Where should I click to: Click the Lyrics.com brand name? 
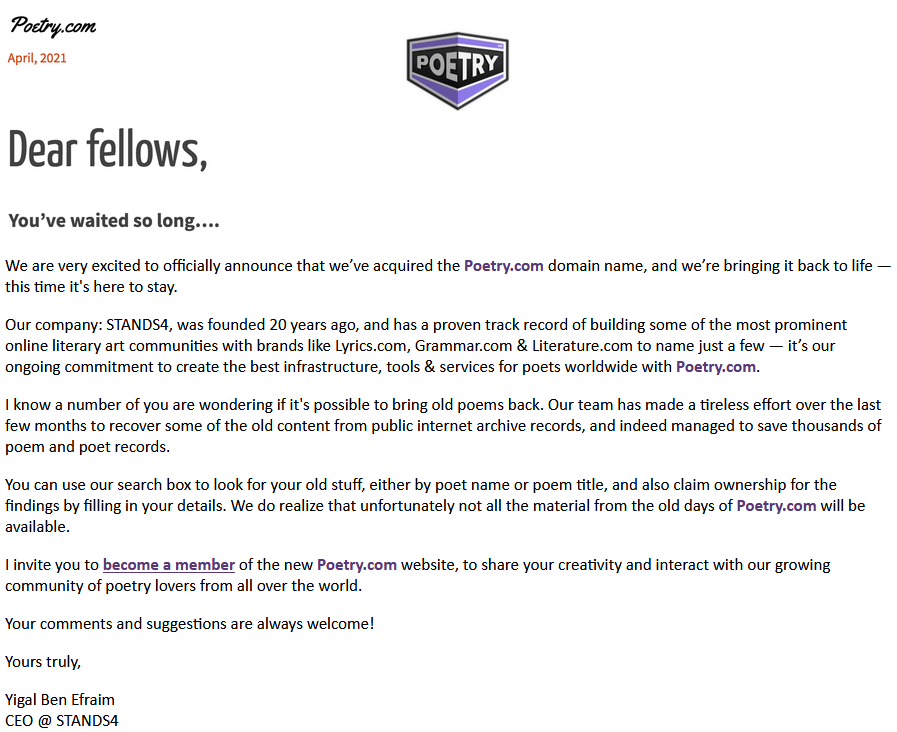click(360, 346)
